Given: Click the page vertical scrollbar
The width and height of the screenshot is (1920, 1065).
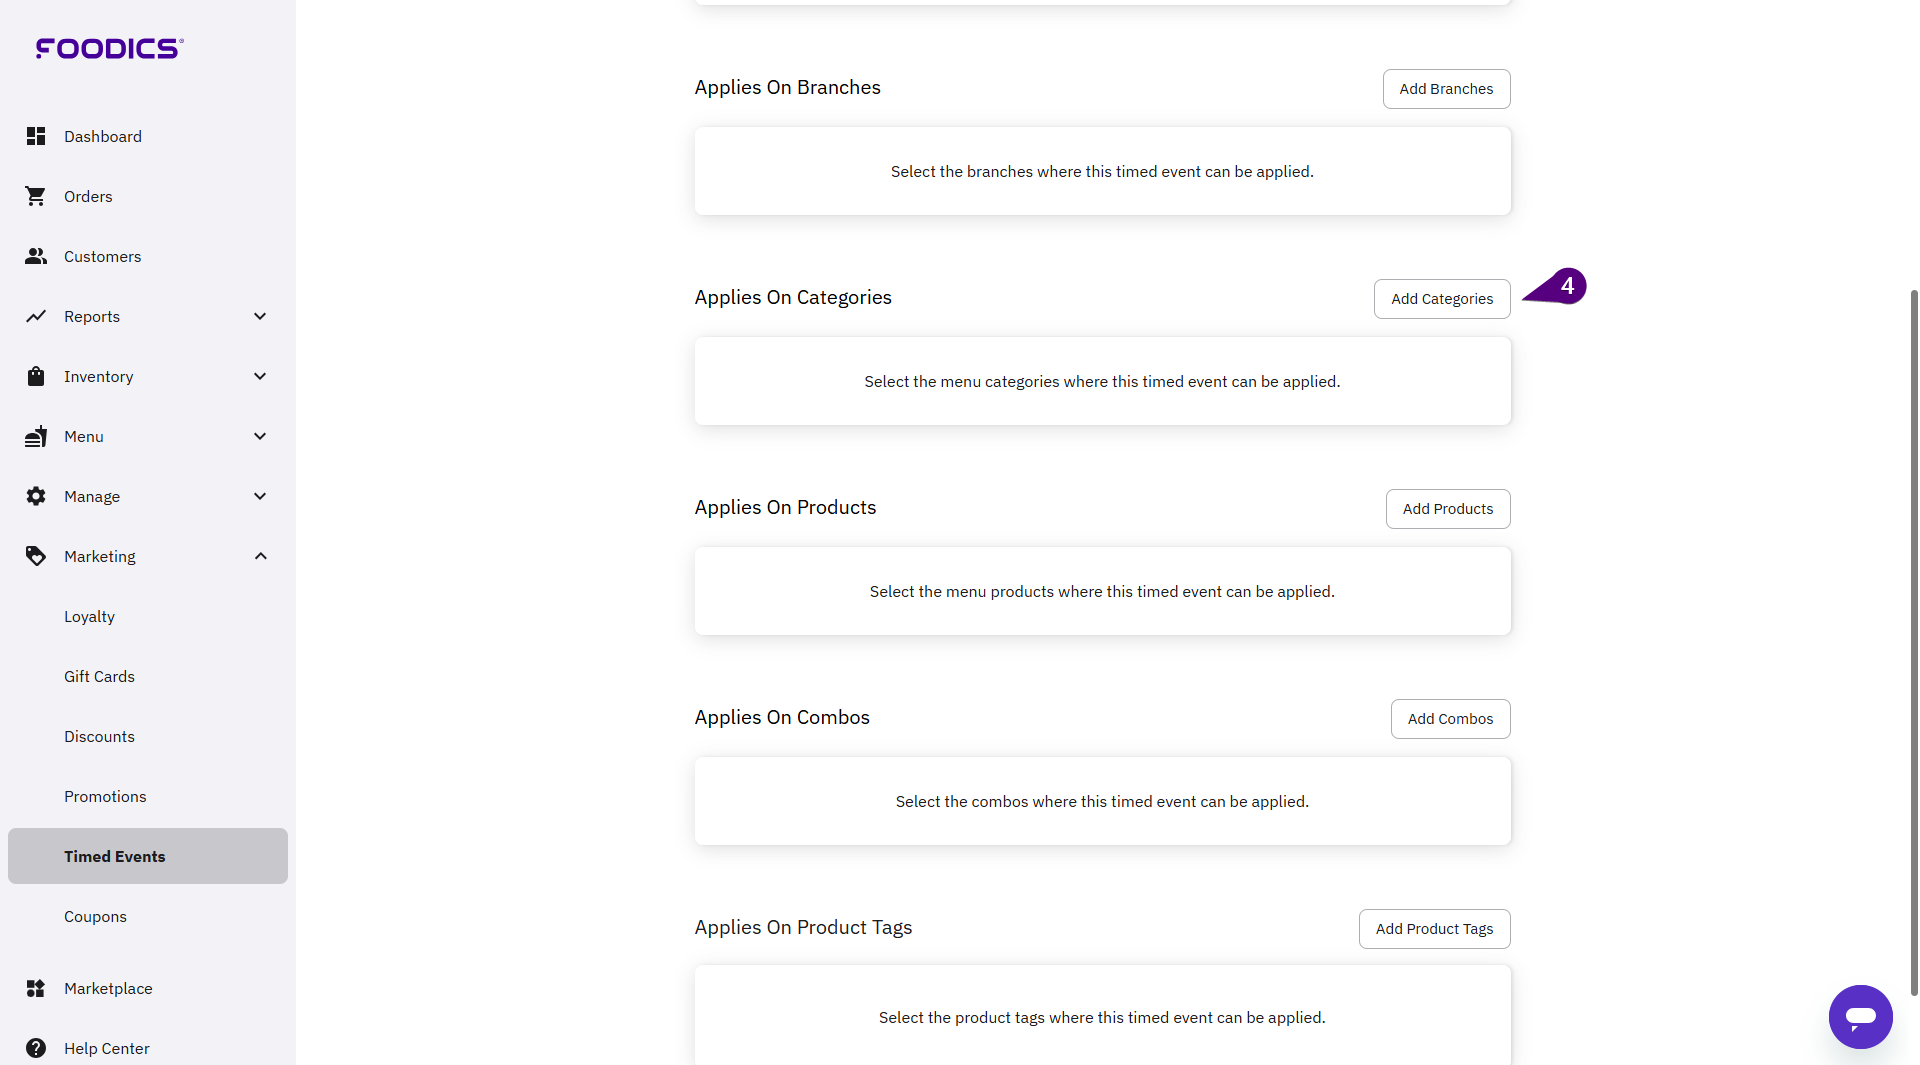Looking at the screenshot, I should (1913, 640).
